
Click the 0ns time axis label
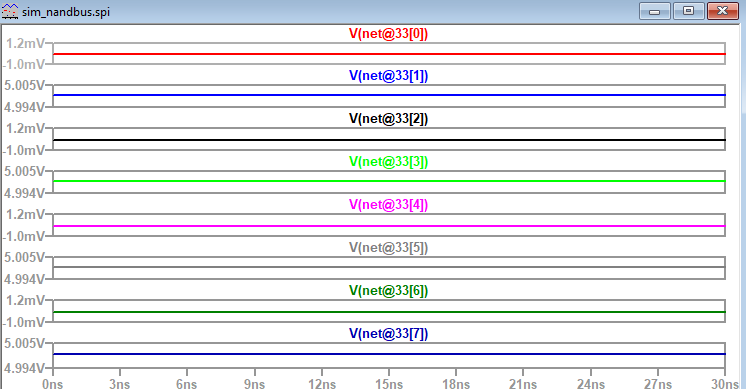52,383
